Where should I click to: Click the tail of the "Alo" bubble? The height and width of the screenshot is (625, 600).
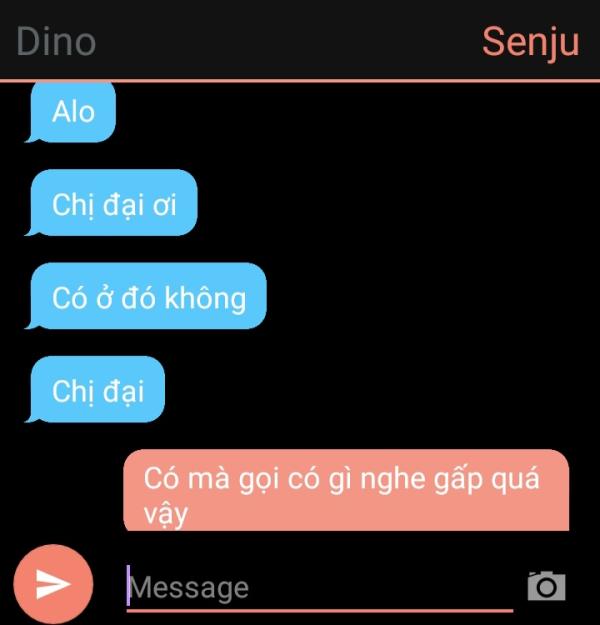click(x=32, y=138)
